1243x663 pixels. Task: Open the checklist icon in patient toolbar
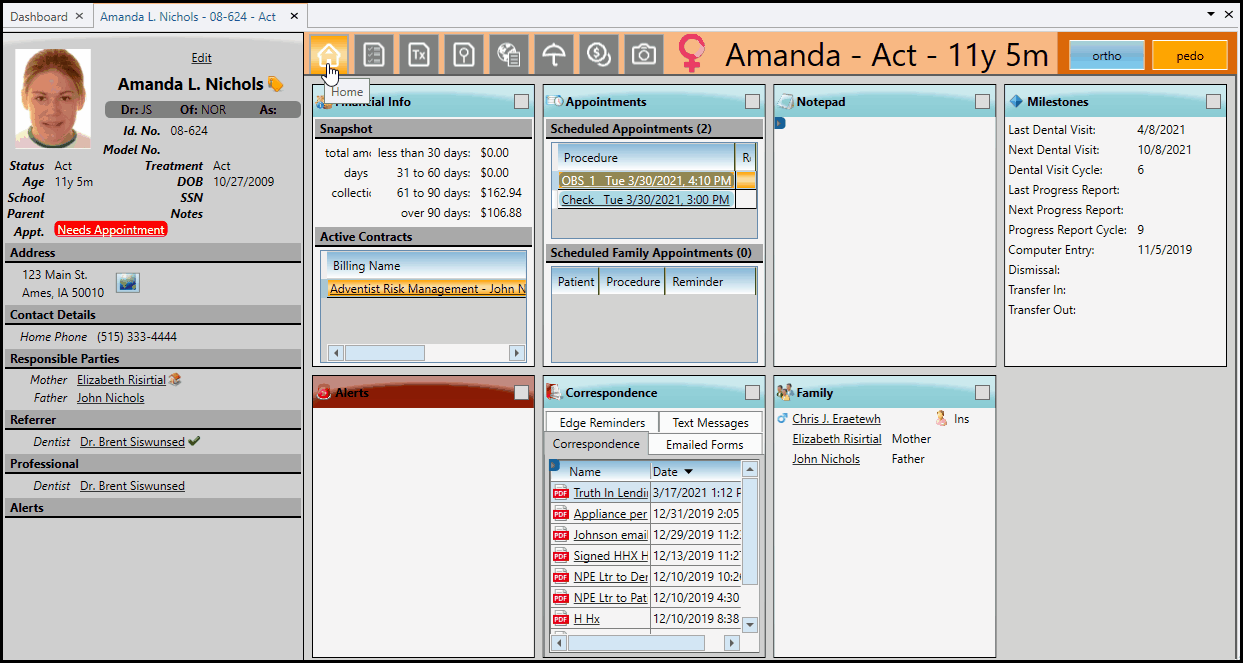[374, 54]
